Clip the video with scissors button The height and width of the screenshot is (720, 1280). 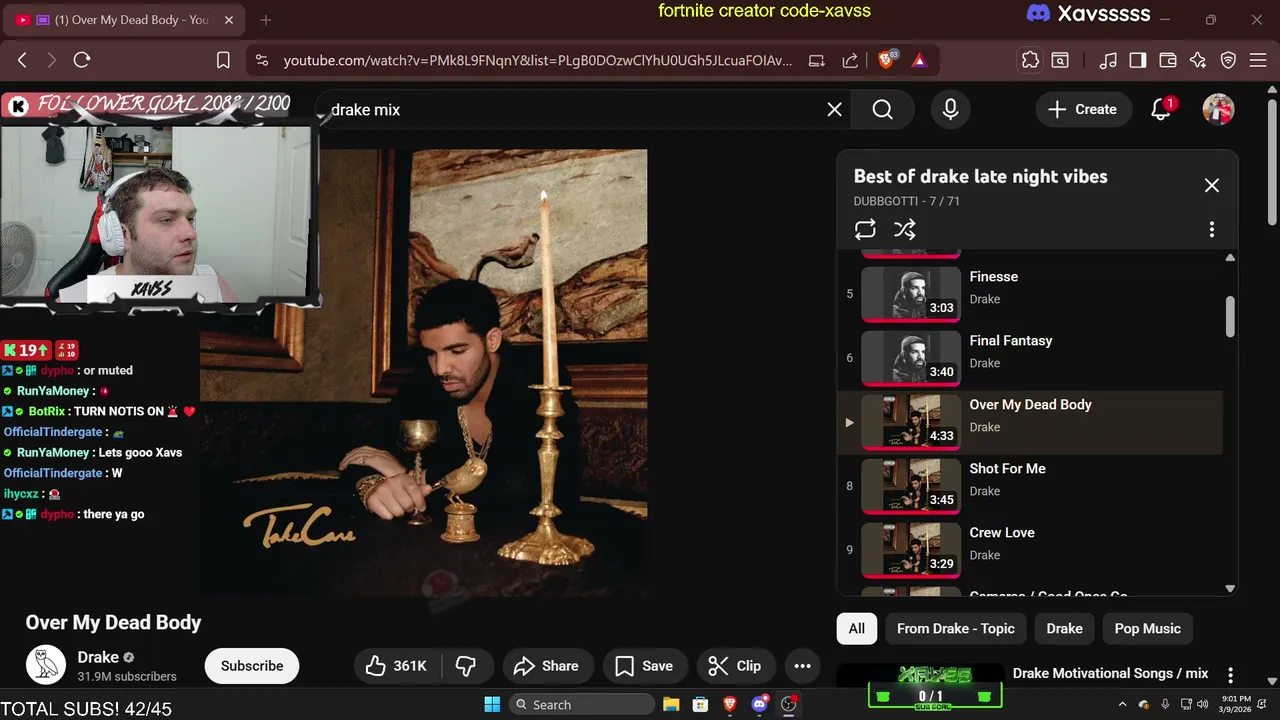pos(735,666)
